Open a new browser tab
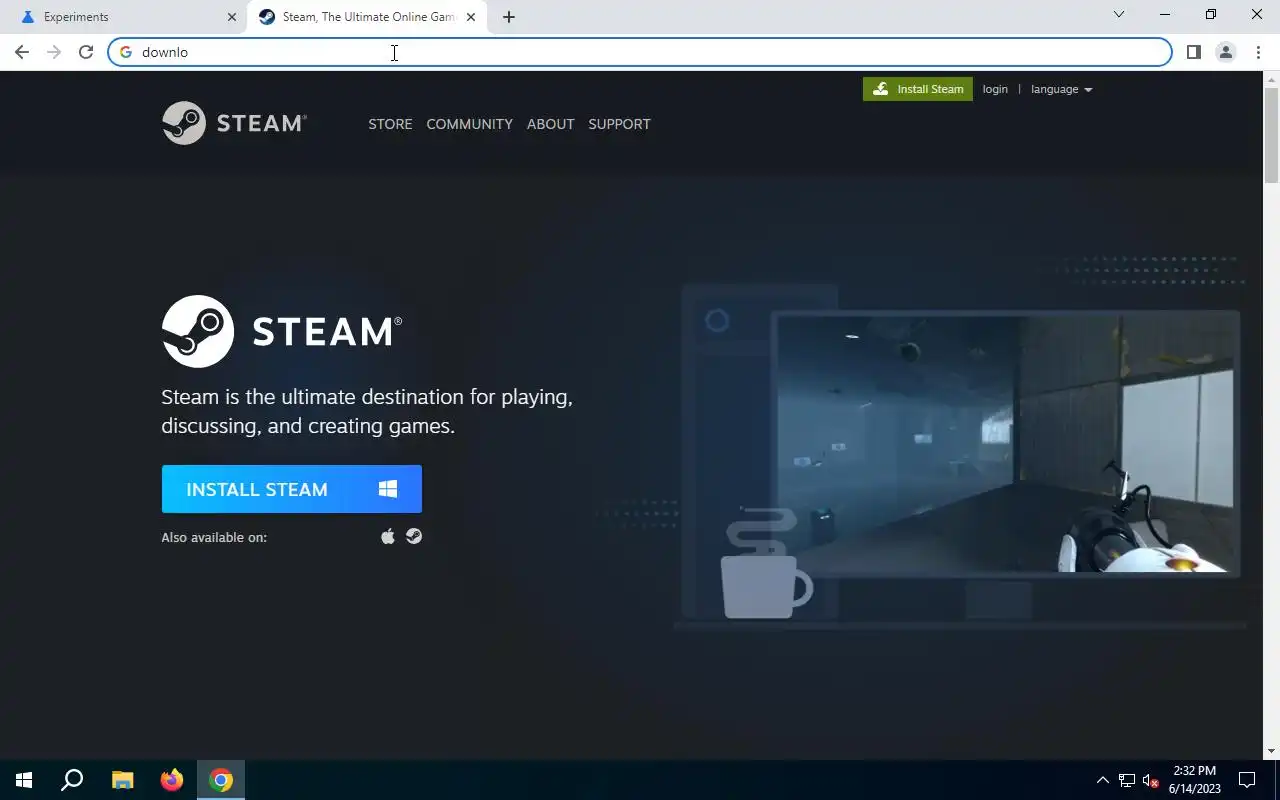This screenshot has height=800, width=1280. tap(509, 17)
